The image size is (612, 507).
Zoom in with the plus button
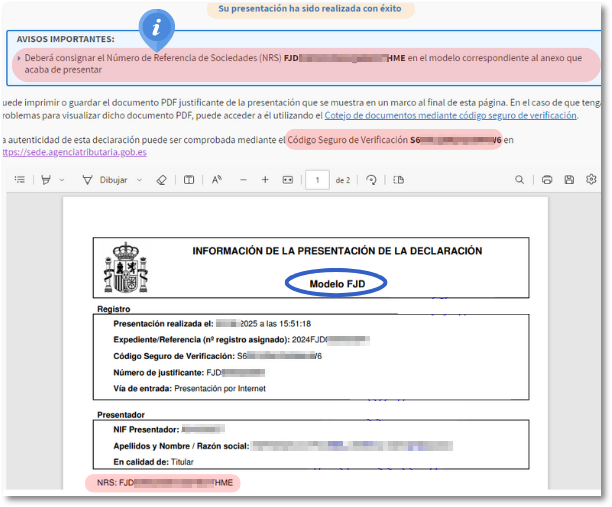(x=265, y=180)
